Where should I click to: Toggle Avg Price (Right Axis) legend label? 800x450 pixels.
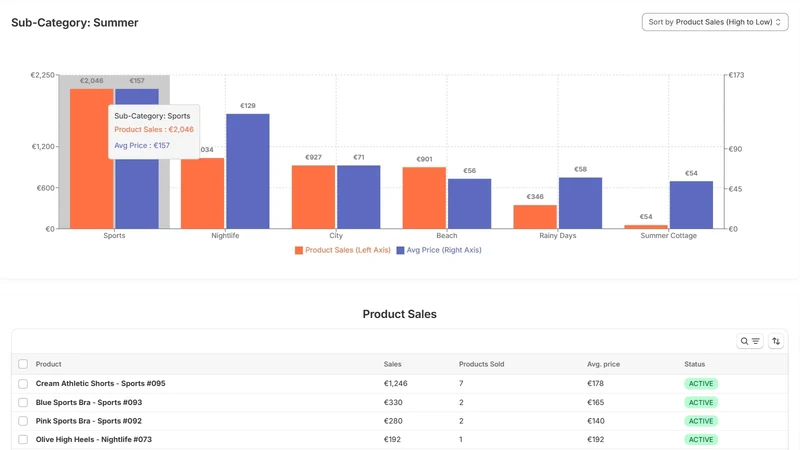tap(444, 250)
